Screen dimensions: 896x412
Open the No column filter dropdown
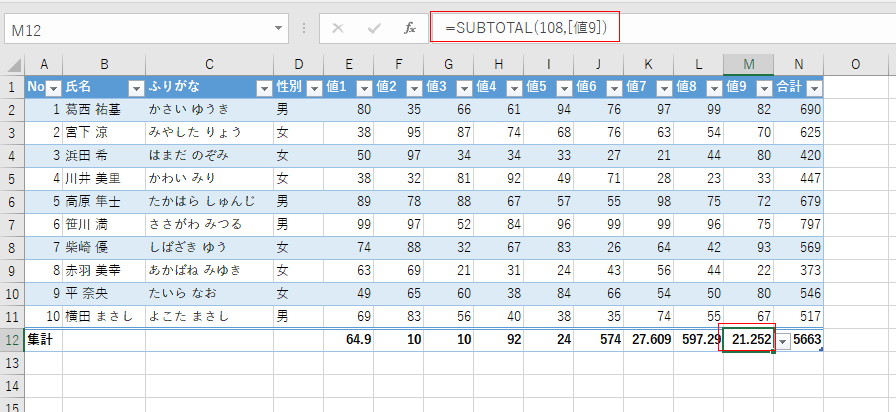click(54, 88)
